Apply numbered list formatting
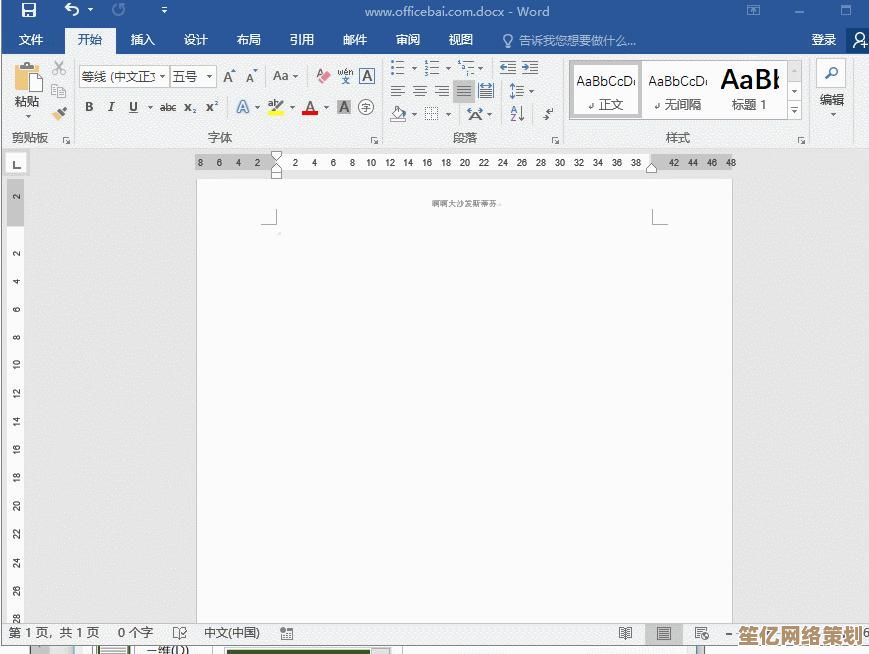 (x=432, y=68)
